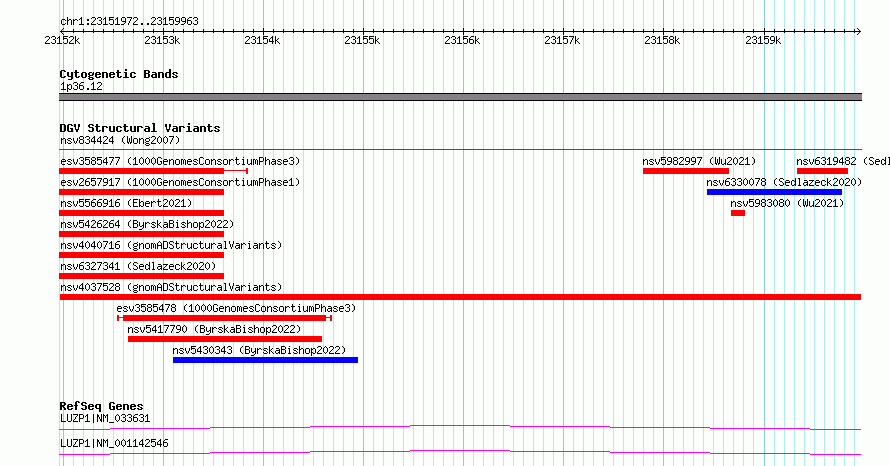The height and width of the screenshot is (466, 890).
Task: Open the nsv5982997 (Wu2021) variant label
Action: tap(699, 161)
